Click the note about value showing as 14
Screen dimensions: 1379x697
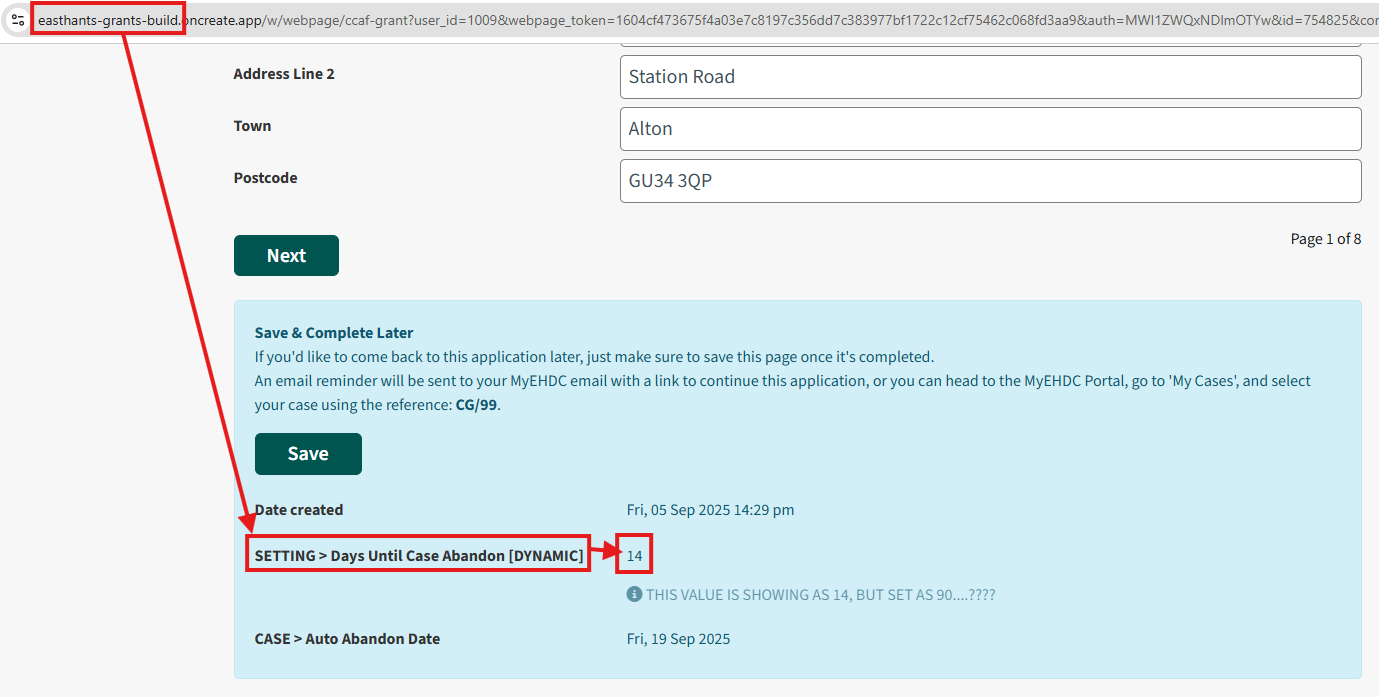820,595
